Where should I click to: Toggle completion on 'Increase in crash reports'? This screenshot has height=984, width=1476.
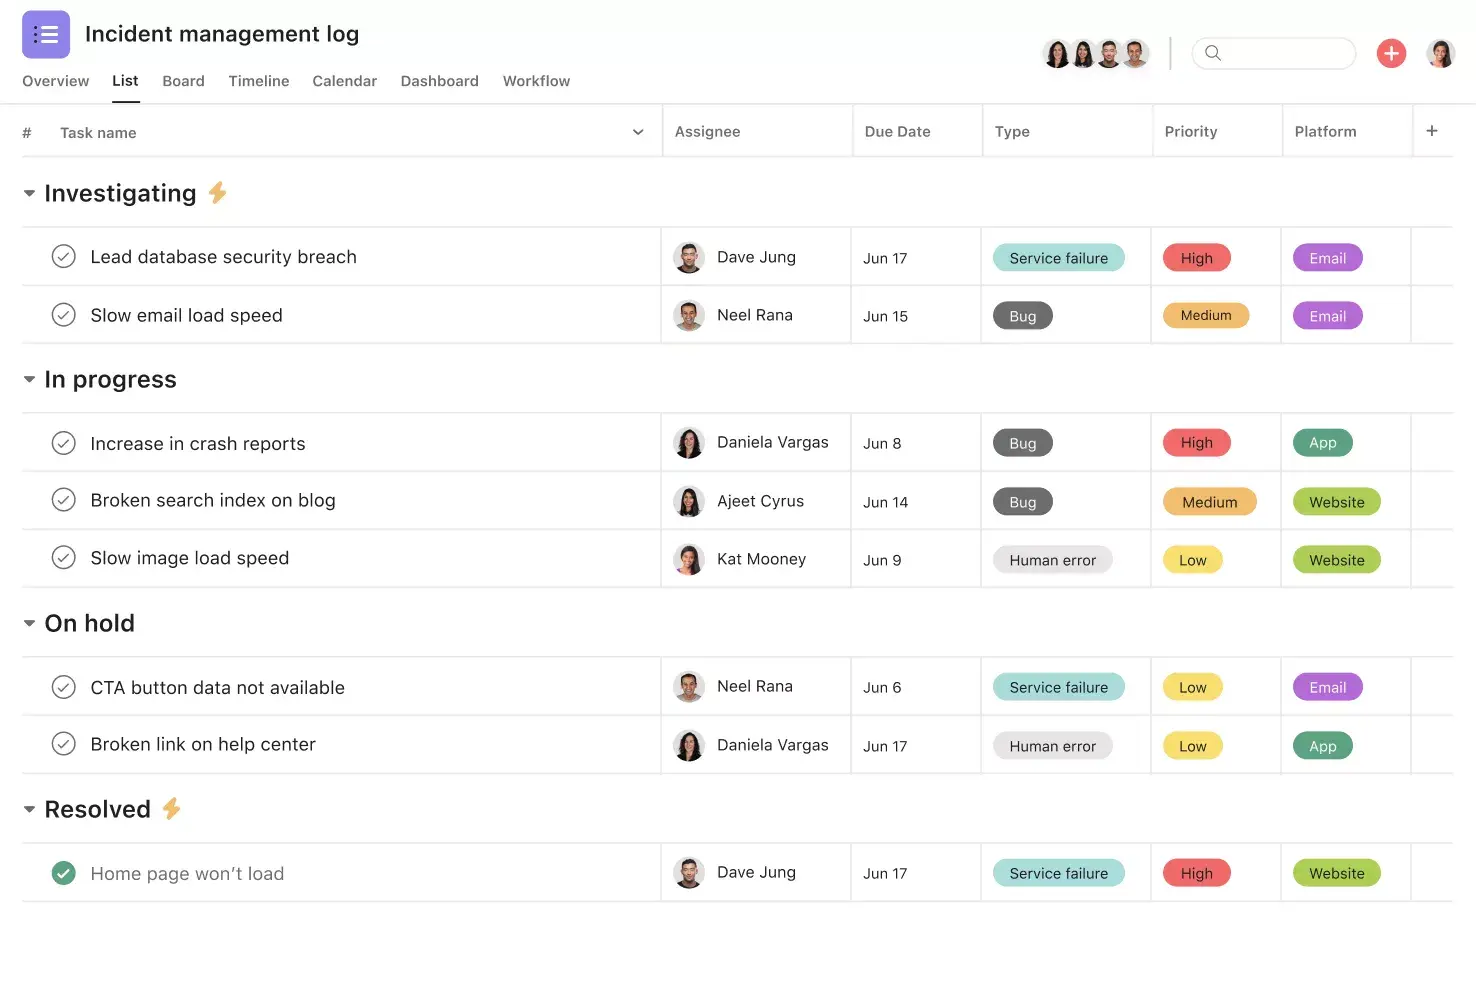pos(63,442)
